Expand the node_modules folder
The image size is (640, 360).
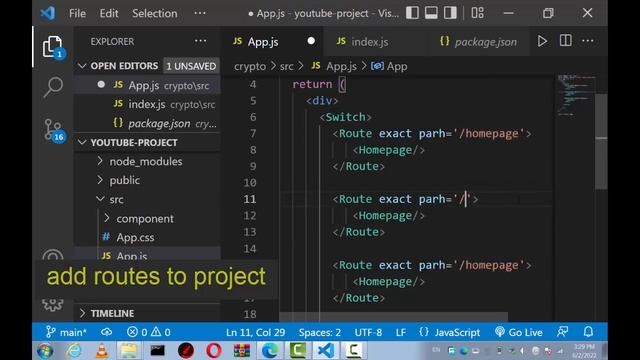(x=147, y=162)
